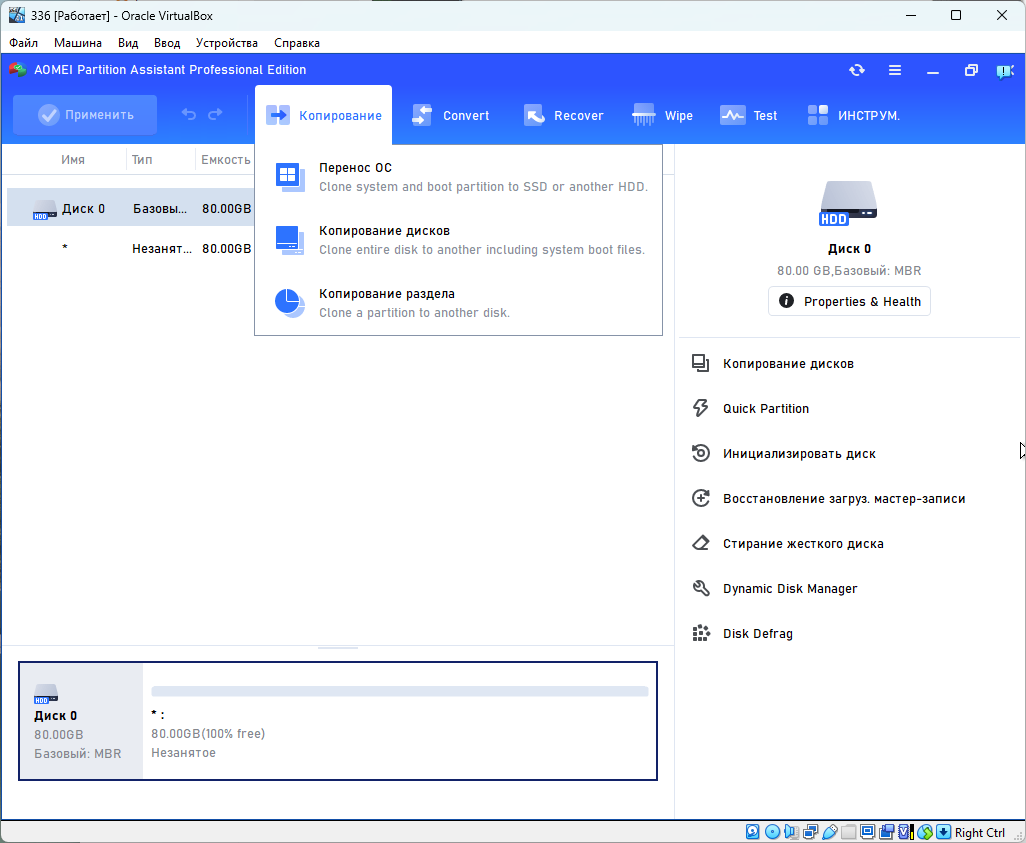Open the Convert tool
This screenshot has width=1026, height=843.
coord(451,115)
